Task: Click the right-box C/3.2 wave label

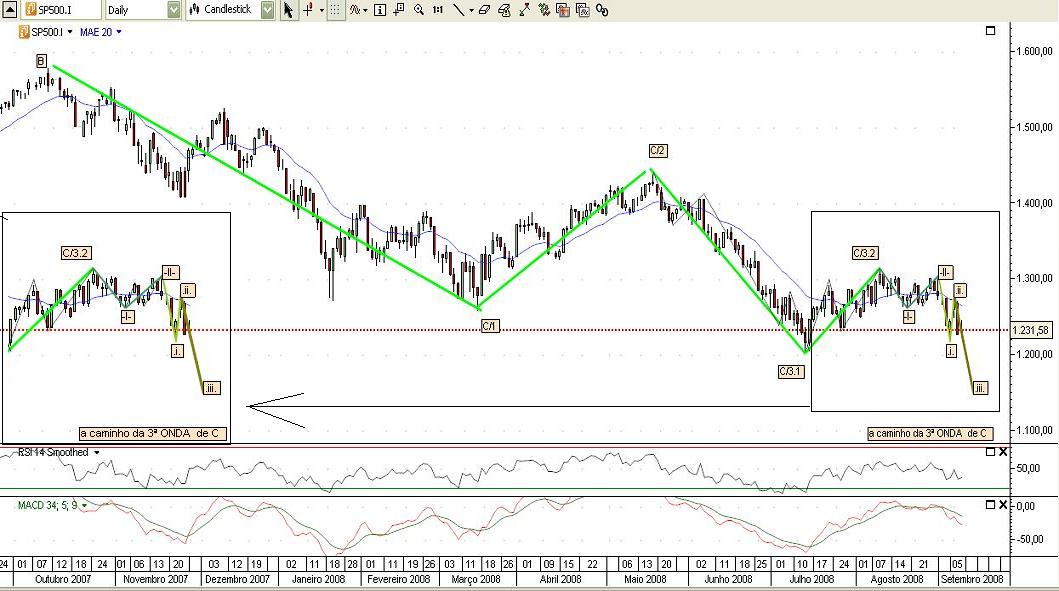Action: coord(864,253)
